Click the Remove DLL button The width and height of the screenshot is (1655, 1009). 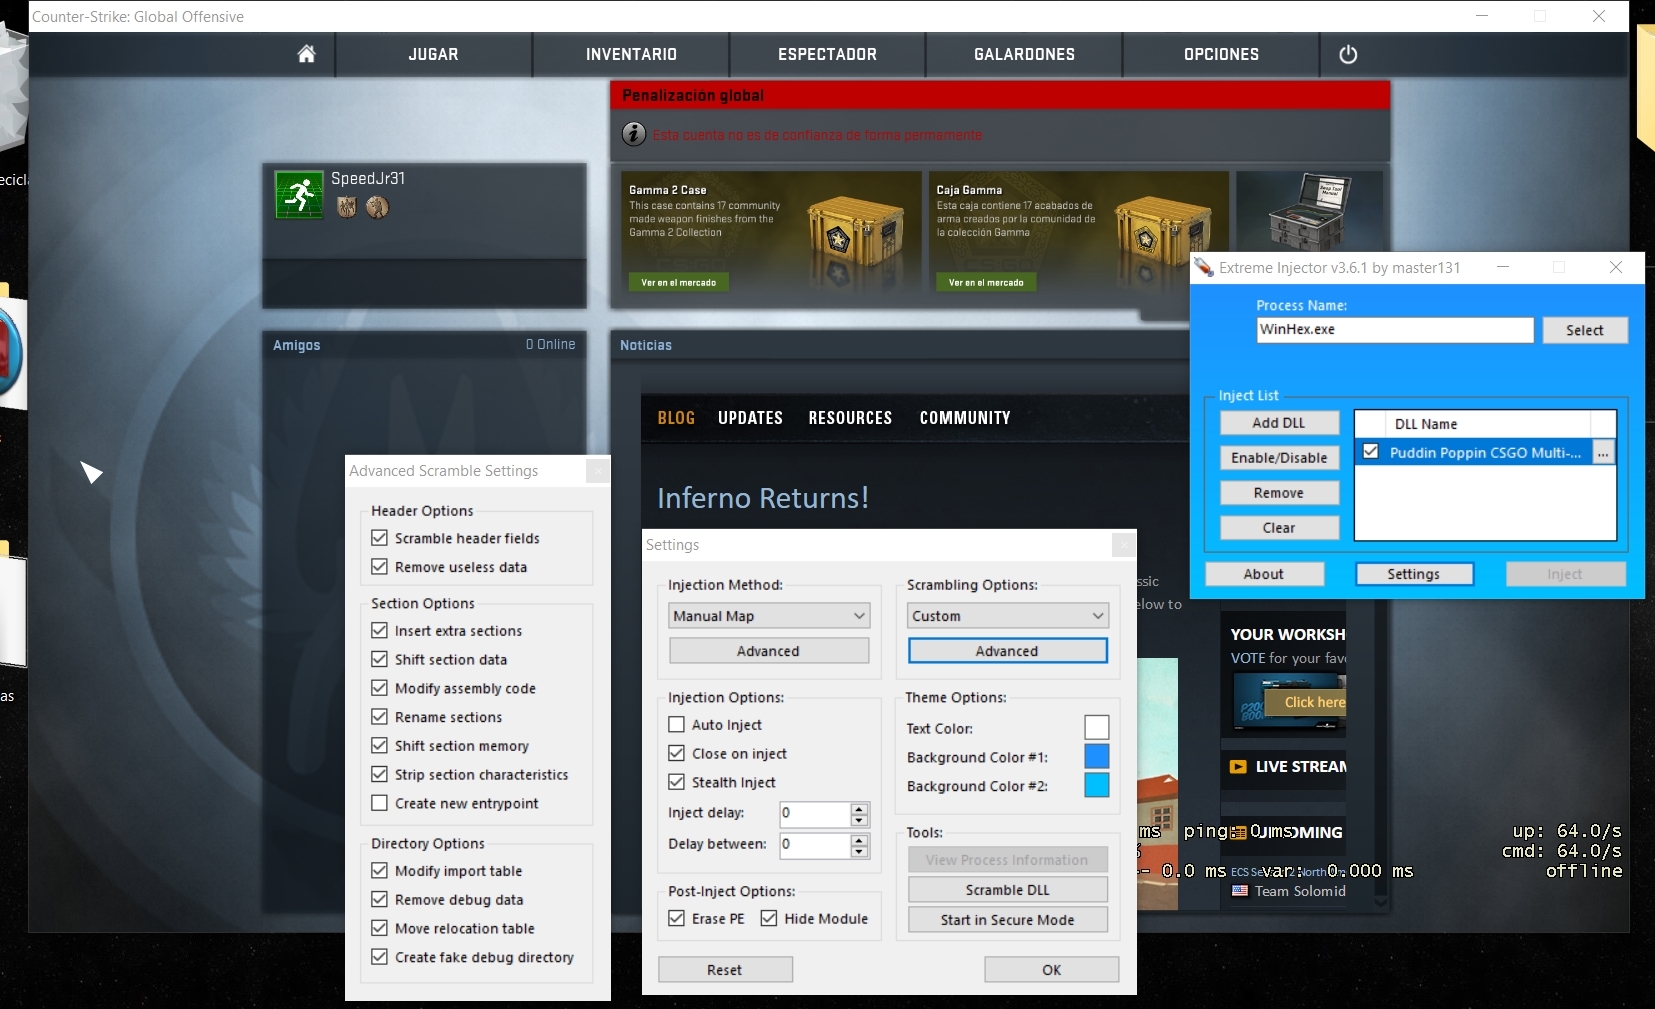click(1279, 493)
